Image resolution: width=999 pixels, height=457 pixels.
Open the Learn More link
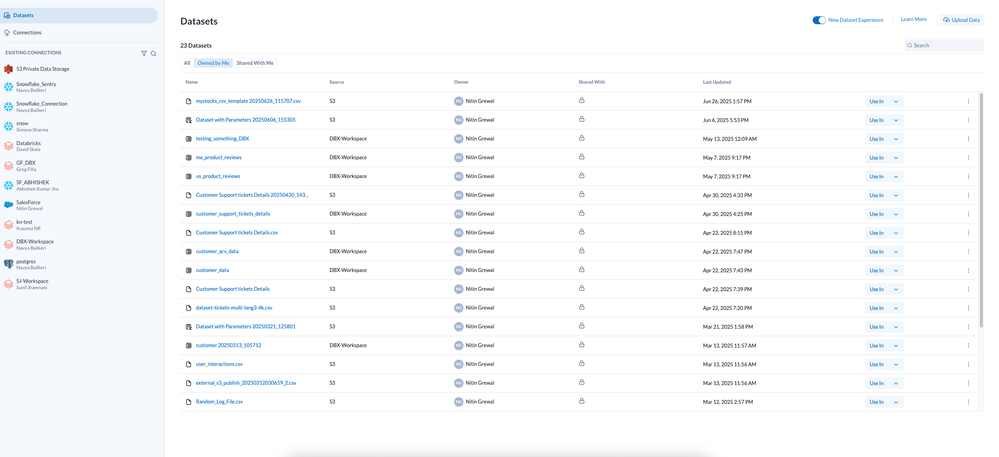[x=913, y=20]
